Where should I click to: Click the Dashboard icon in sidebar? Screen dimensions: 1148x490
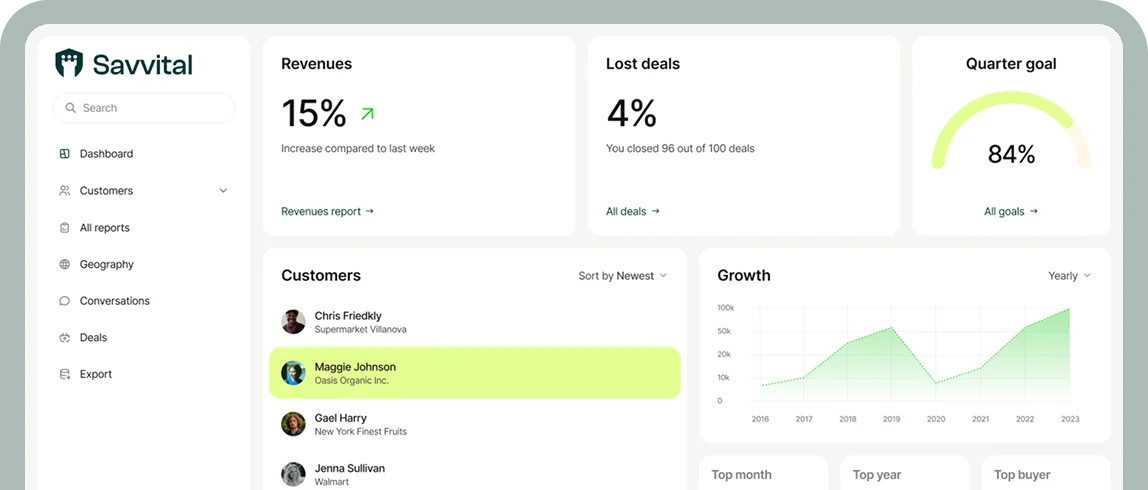tap(65, 154)
